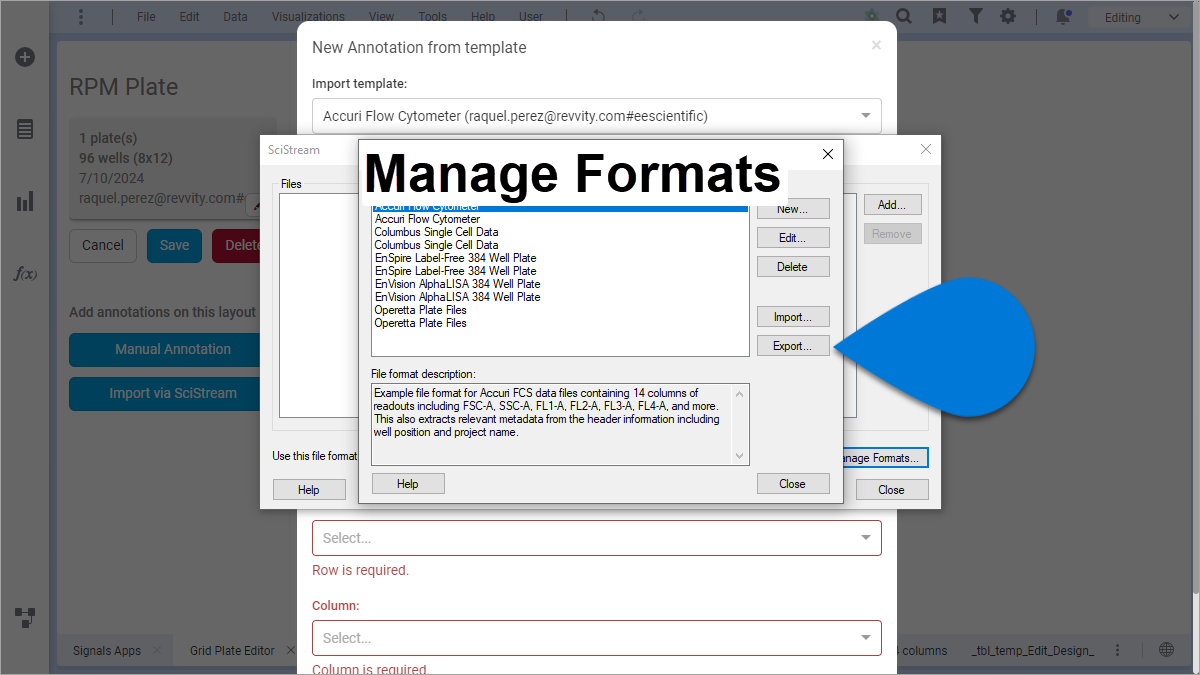Click Close in Manage Formats dialog
Viewport: 1200px width, 675px height.
(793, 483)
